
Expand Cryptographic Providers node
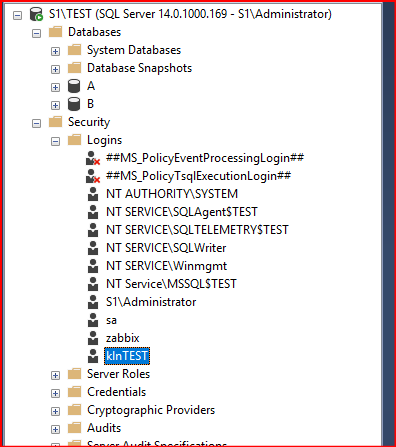point(55,411)
